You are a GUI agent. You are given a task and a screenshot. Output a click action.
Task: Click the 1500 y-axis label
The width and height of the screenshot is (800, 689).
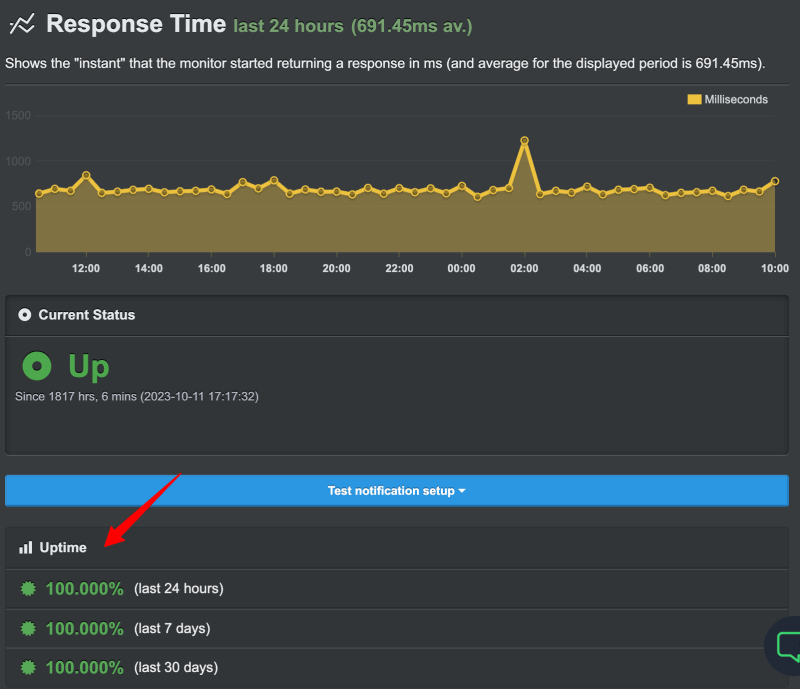18,115
